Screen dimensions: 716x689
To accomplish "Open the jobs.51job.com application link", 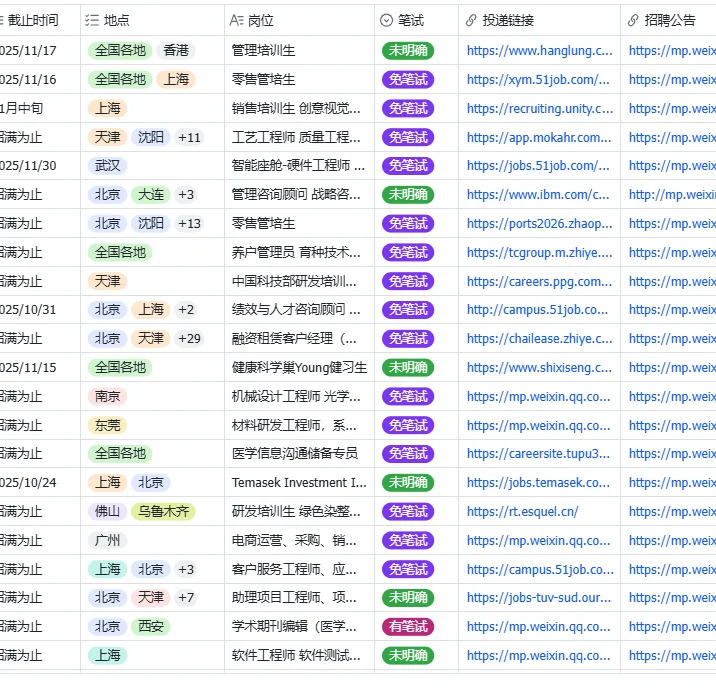I will click(538, 165).
